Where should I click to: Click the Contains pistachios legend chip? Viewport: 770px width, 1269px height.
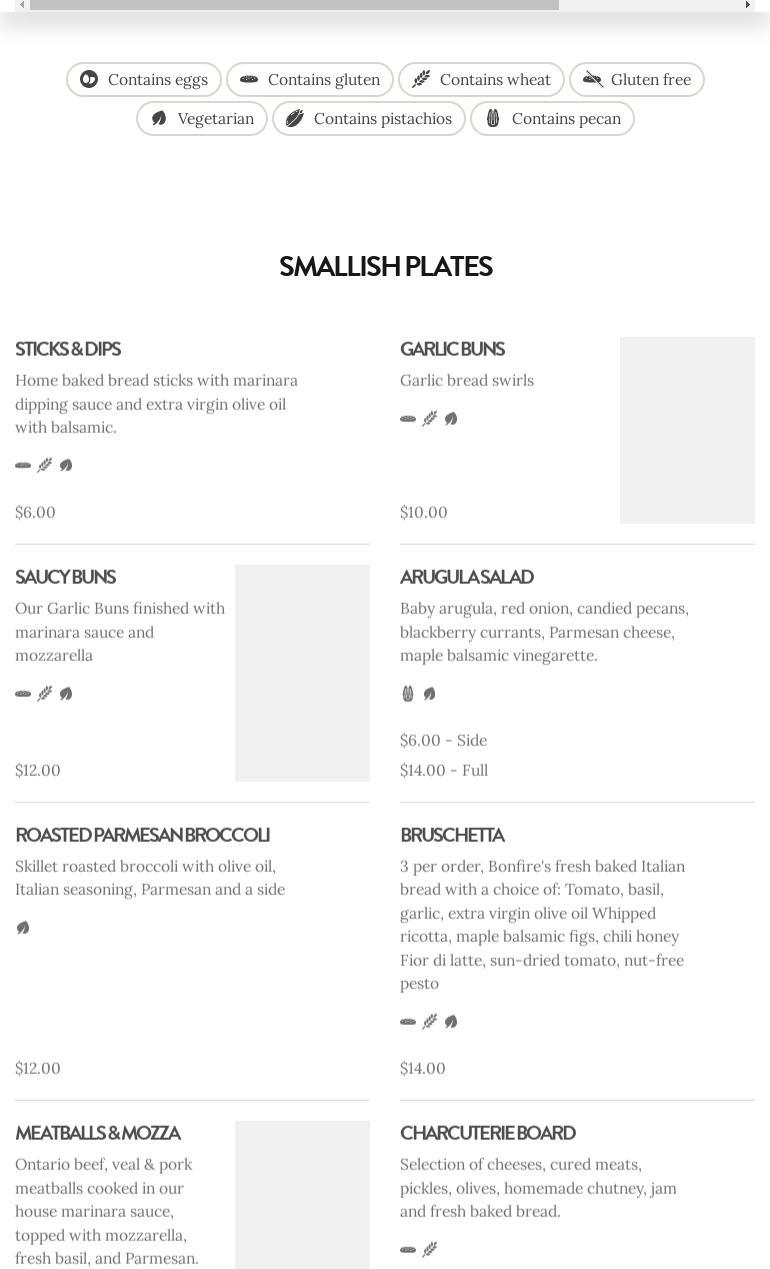pos(369,119)
